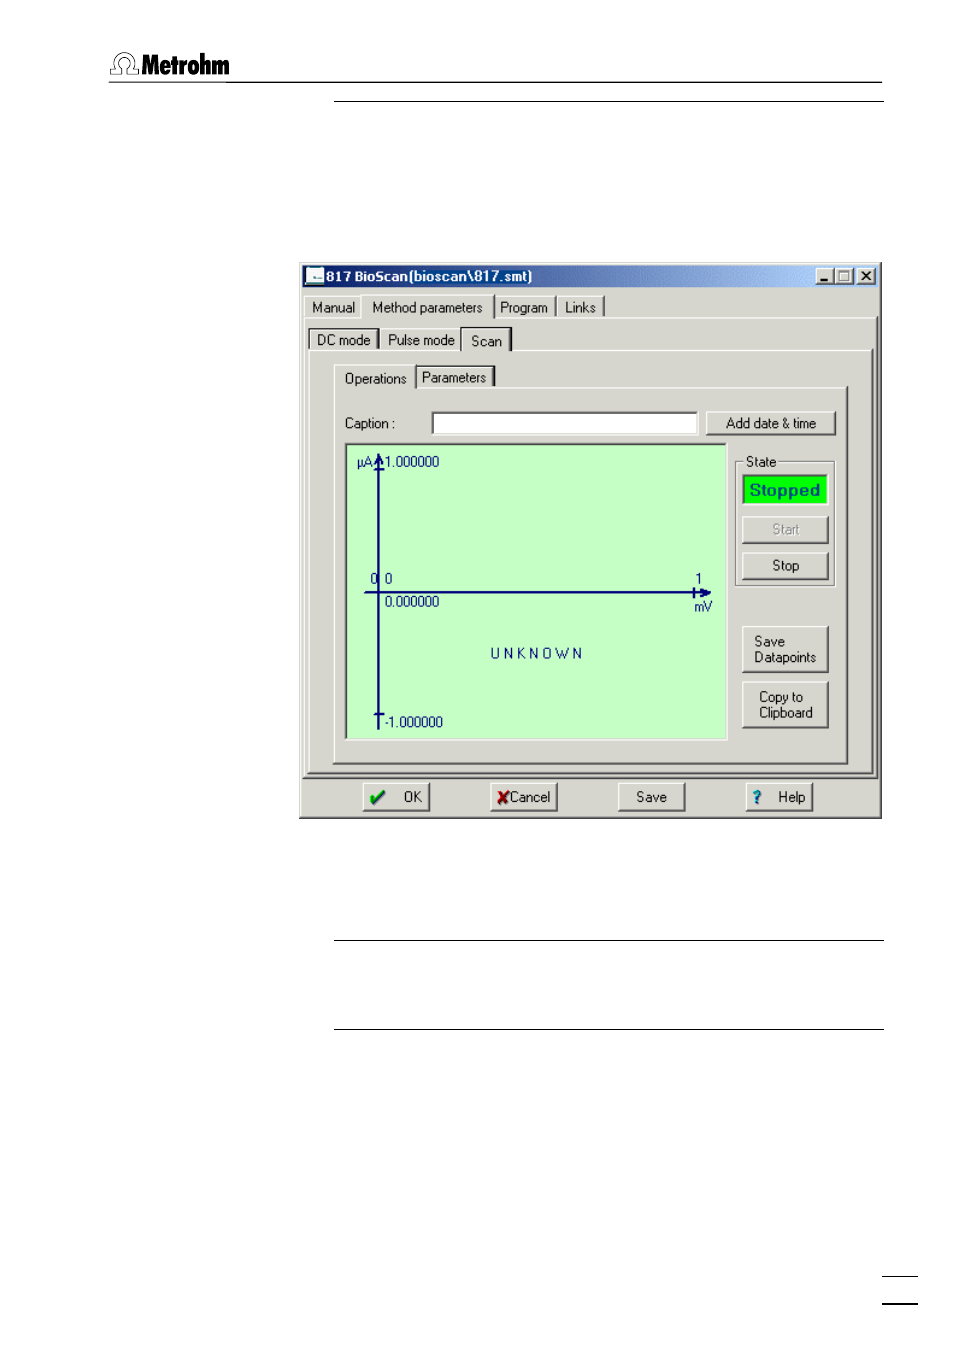Viewport: 954px width, 1350px height.
Task: Open the Operations sub-tab
Action: coord(375,378)
